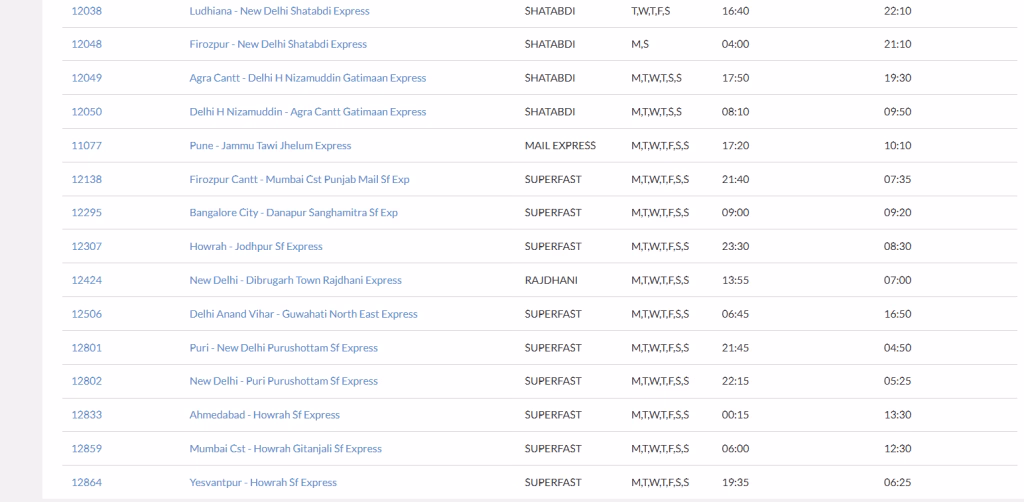Select train number 11077
Image resolution: width=1024 pixels, height=502 pixels.
[x=86, y=146]
